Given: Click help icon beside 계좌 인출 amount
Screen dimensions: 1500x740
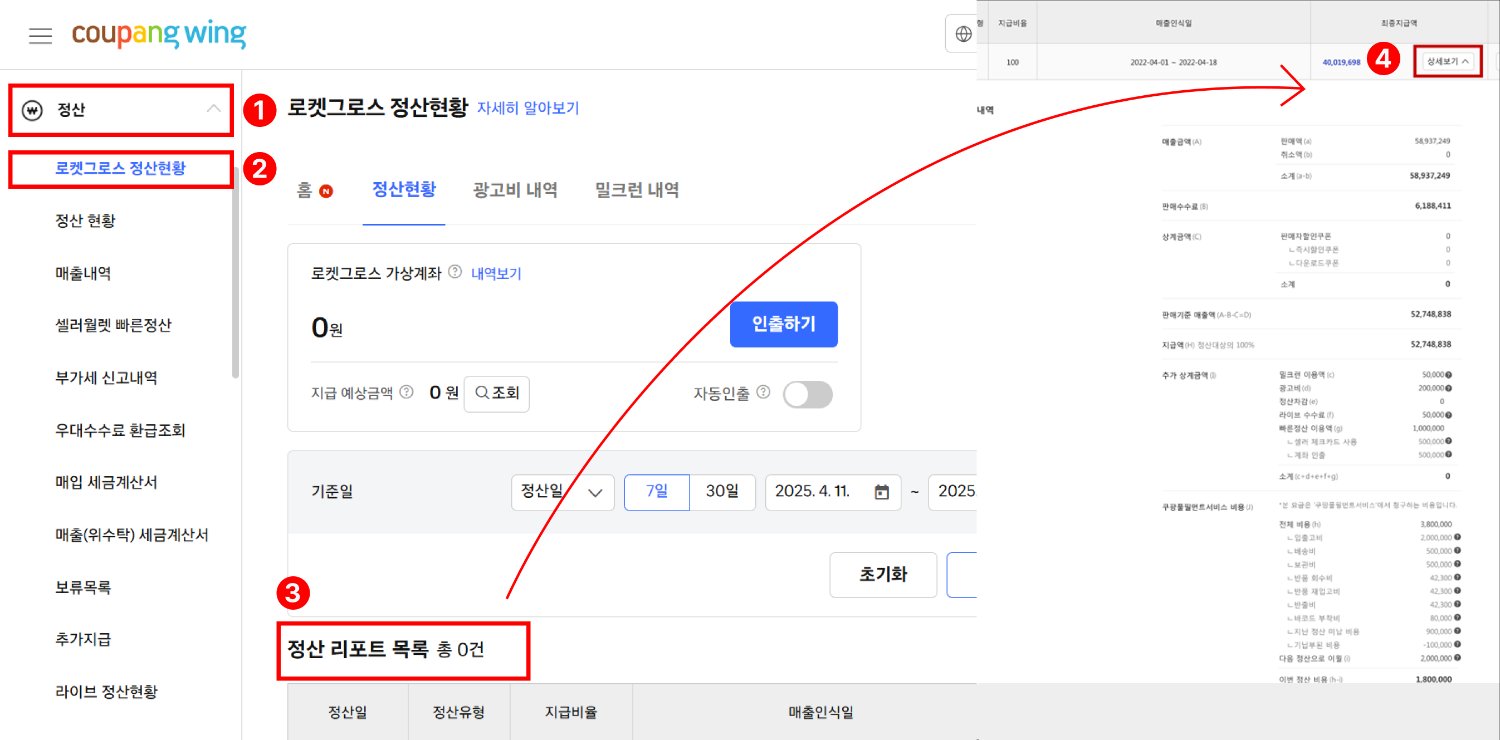Looking at the screenshot, I should (x=1448, y=454).
